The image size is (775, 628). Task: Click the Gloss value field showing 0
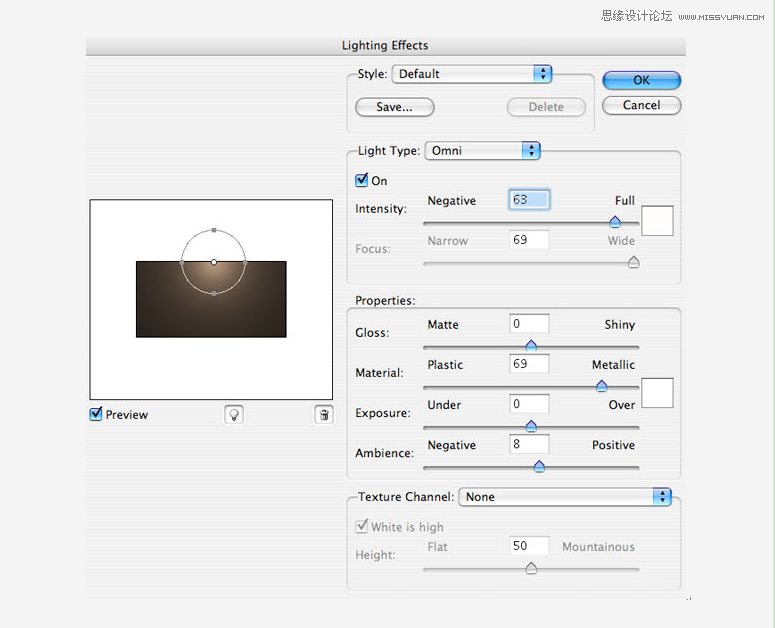coord(529,324)
